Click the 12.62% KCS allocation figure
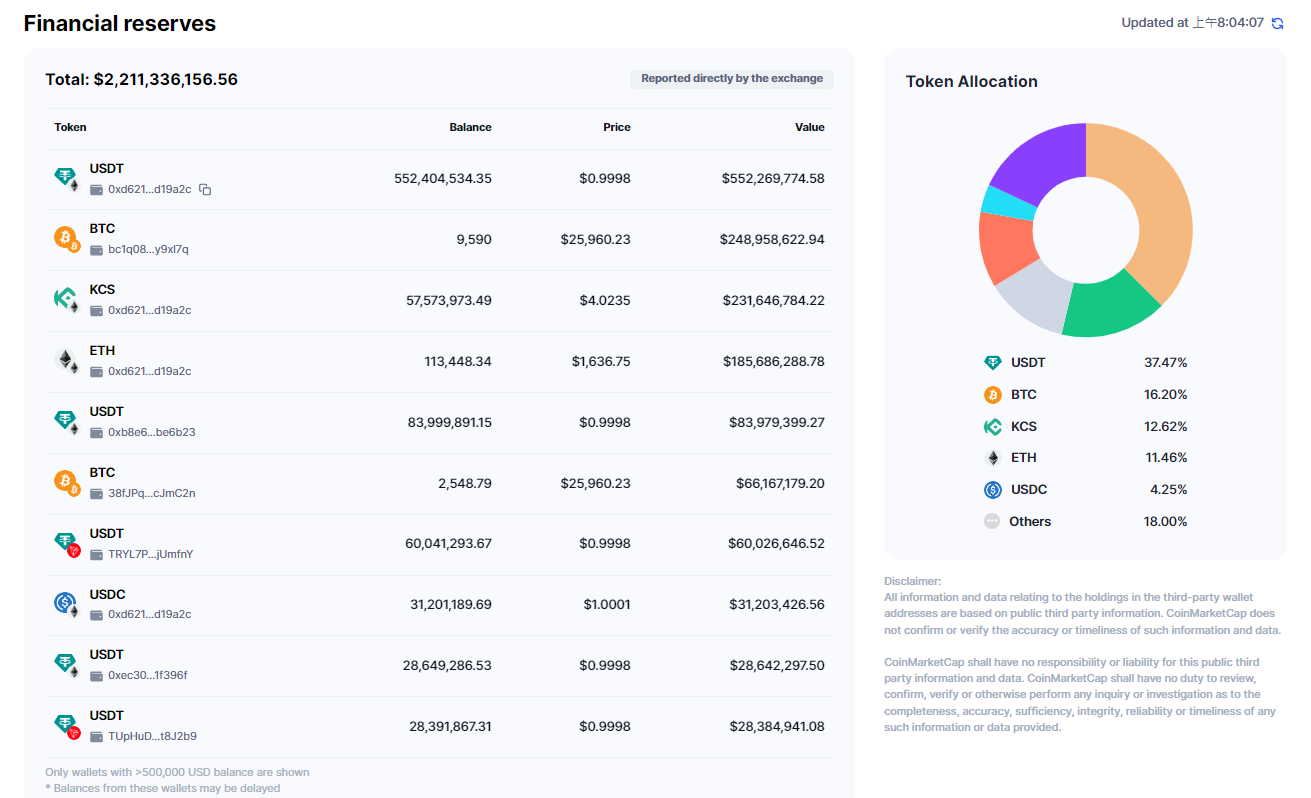Screen dimensions: 1311x798 (x=1166, y=426)
